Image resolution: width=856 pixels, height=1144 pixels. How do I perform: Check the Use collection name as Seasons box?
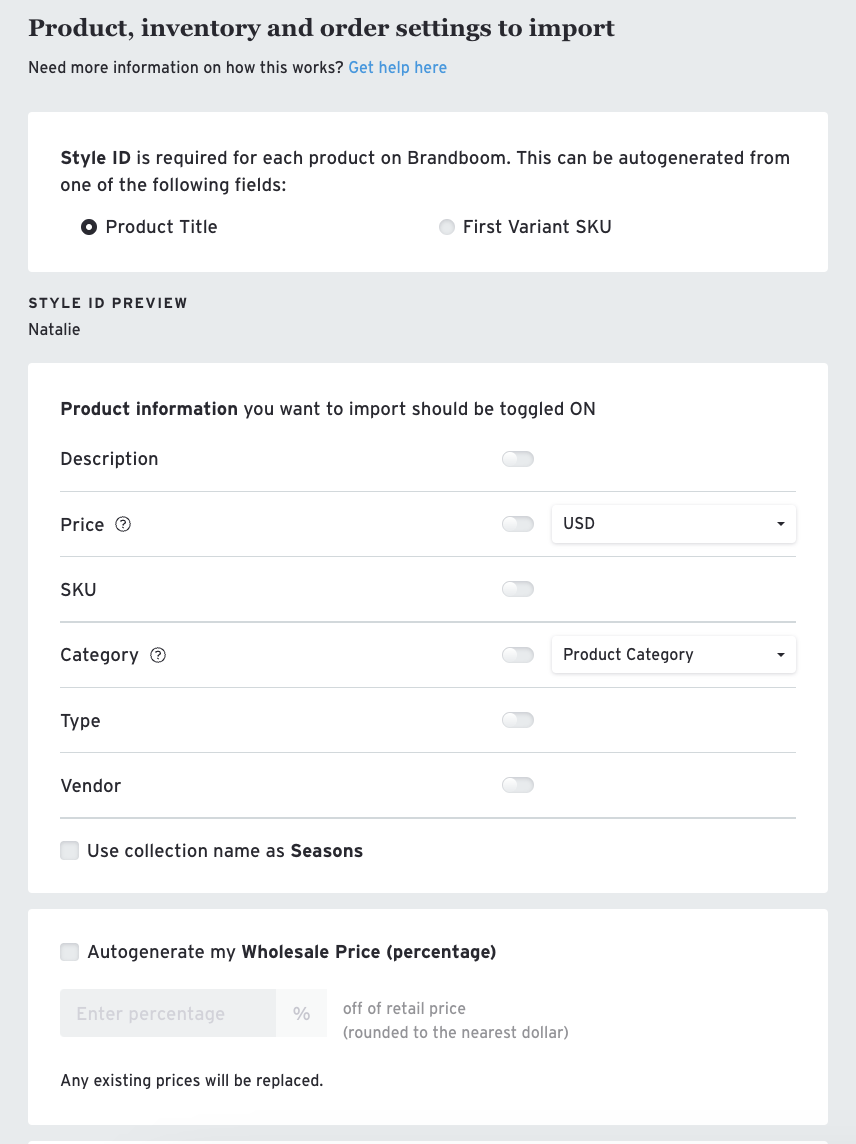[69, 850]
